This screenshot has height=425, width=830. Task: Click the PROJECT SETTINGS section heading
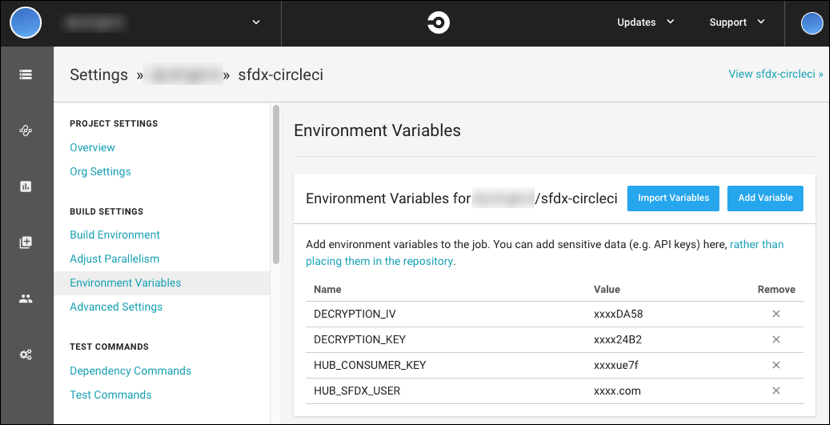point(114,123)
